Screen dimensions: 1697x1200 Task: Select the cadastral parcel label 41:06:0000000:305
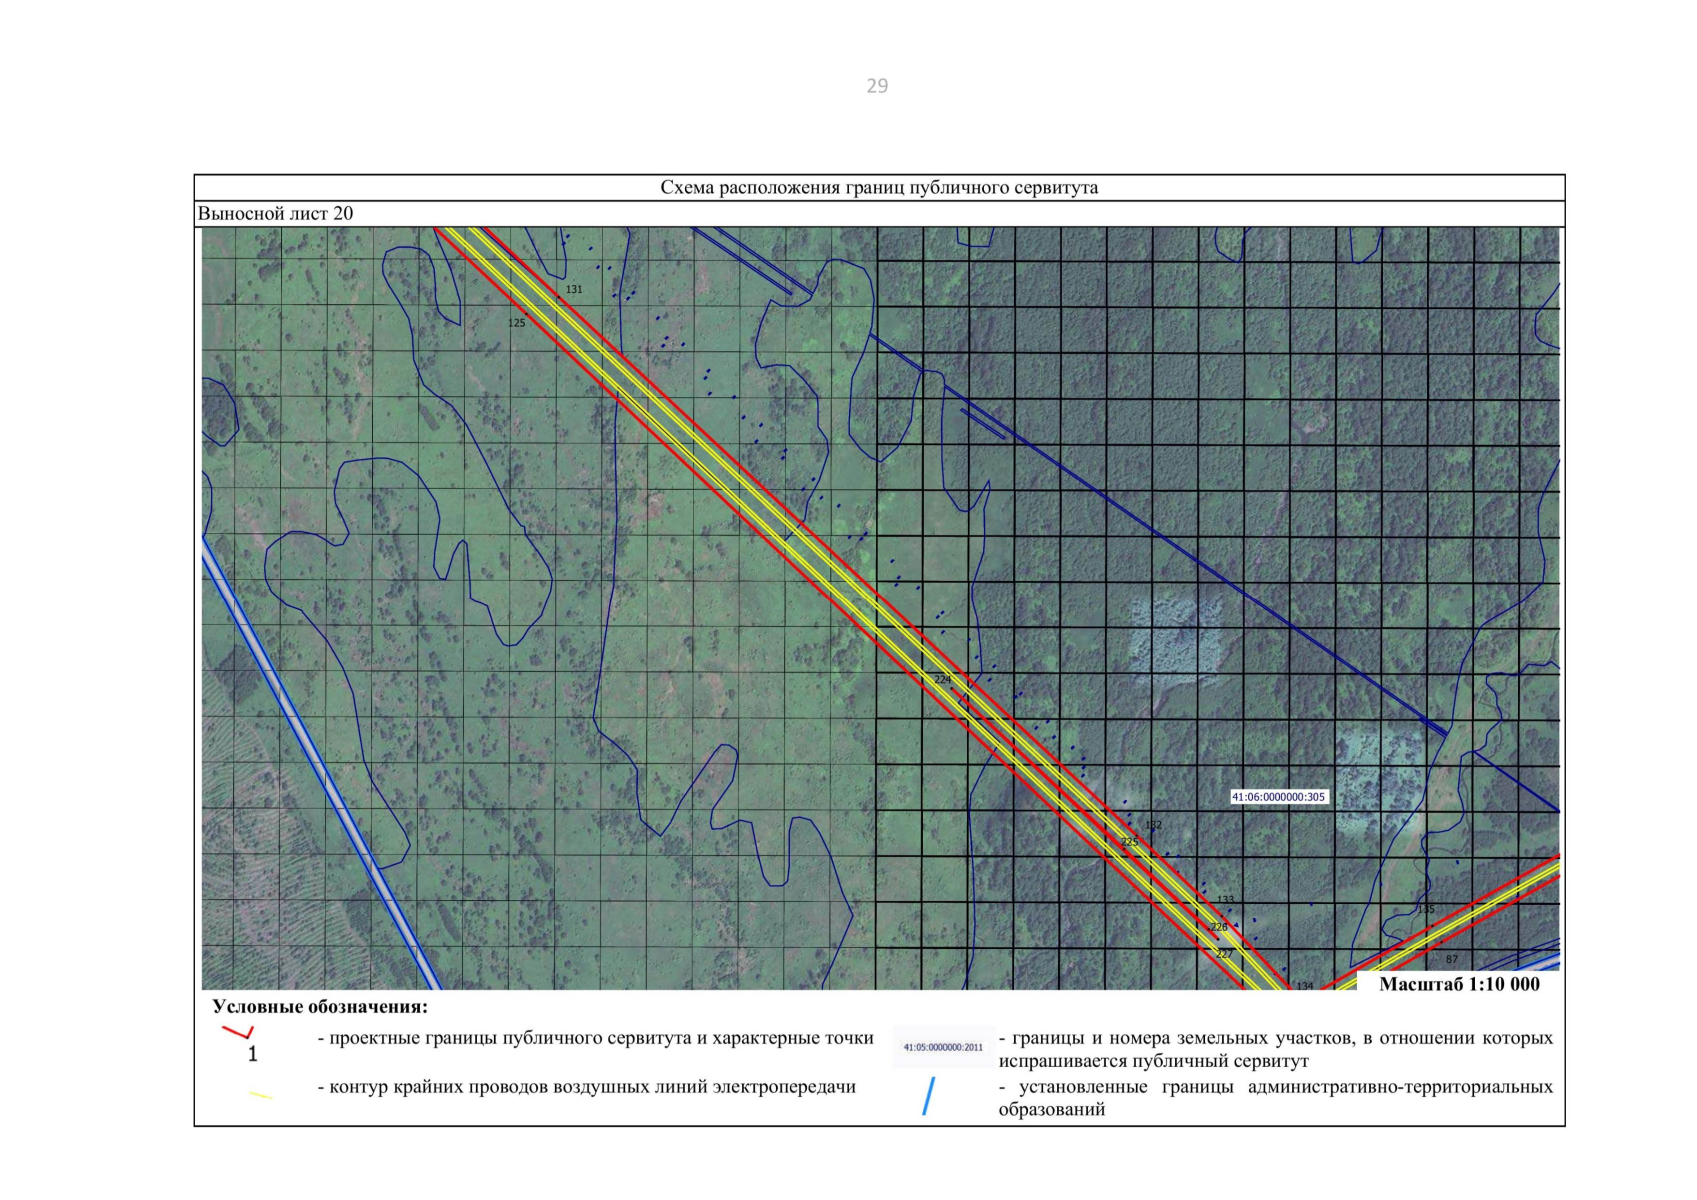[1278, 797]
